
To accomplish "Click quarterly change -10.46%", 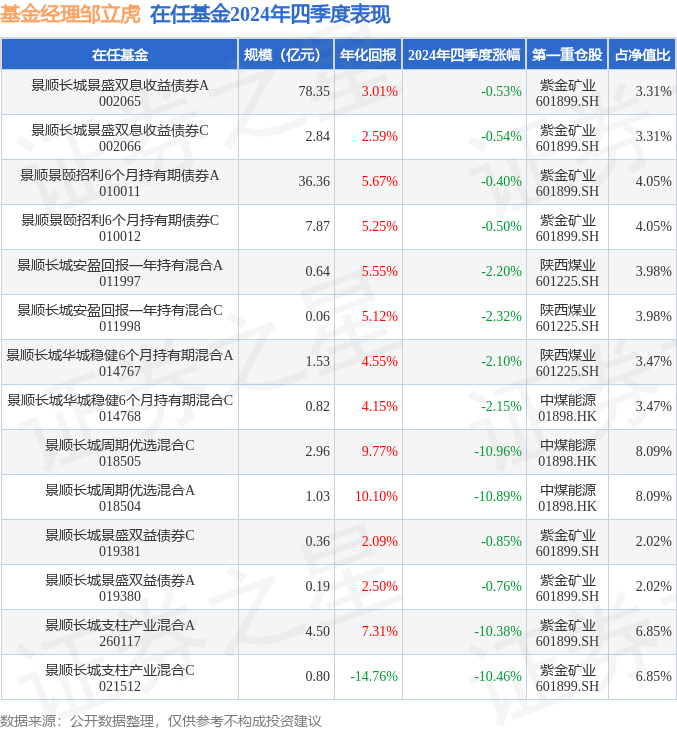I will (498, 676).
